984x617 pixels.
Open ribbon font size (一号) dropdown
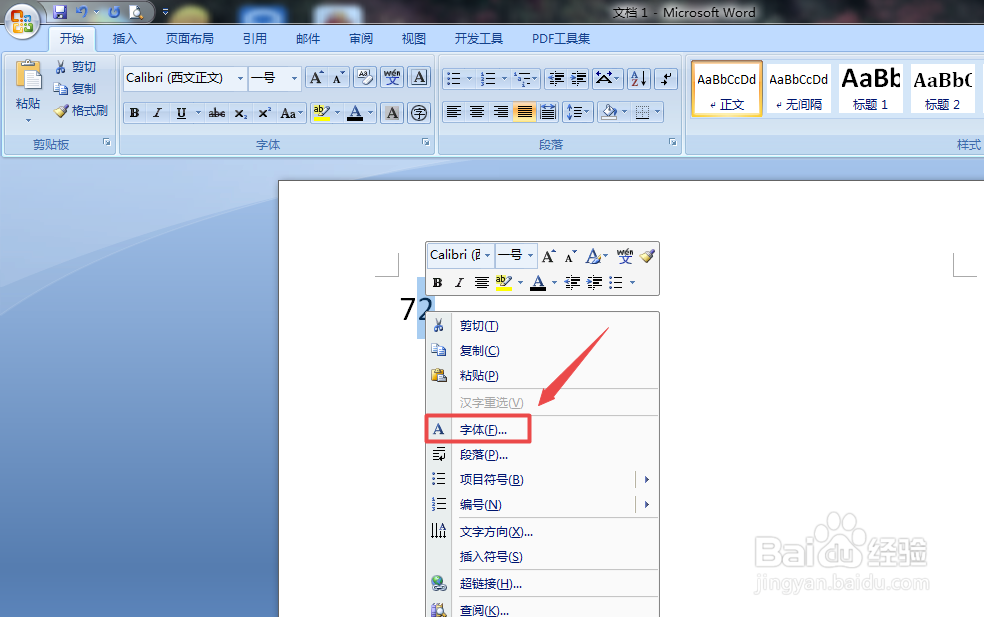(294, 78)
